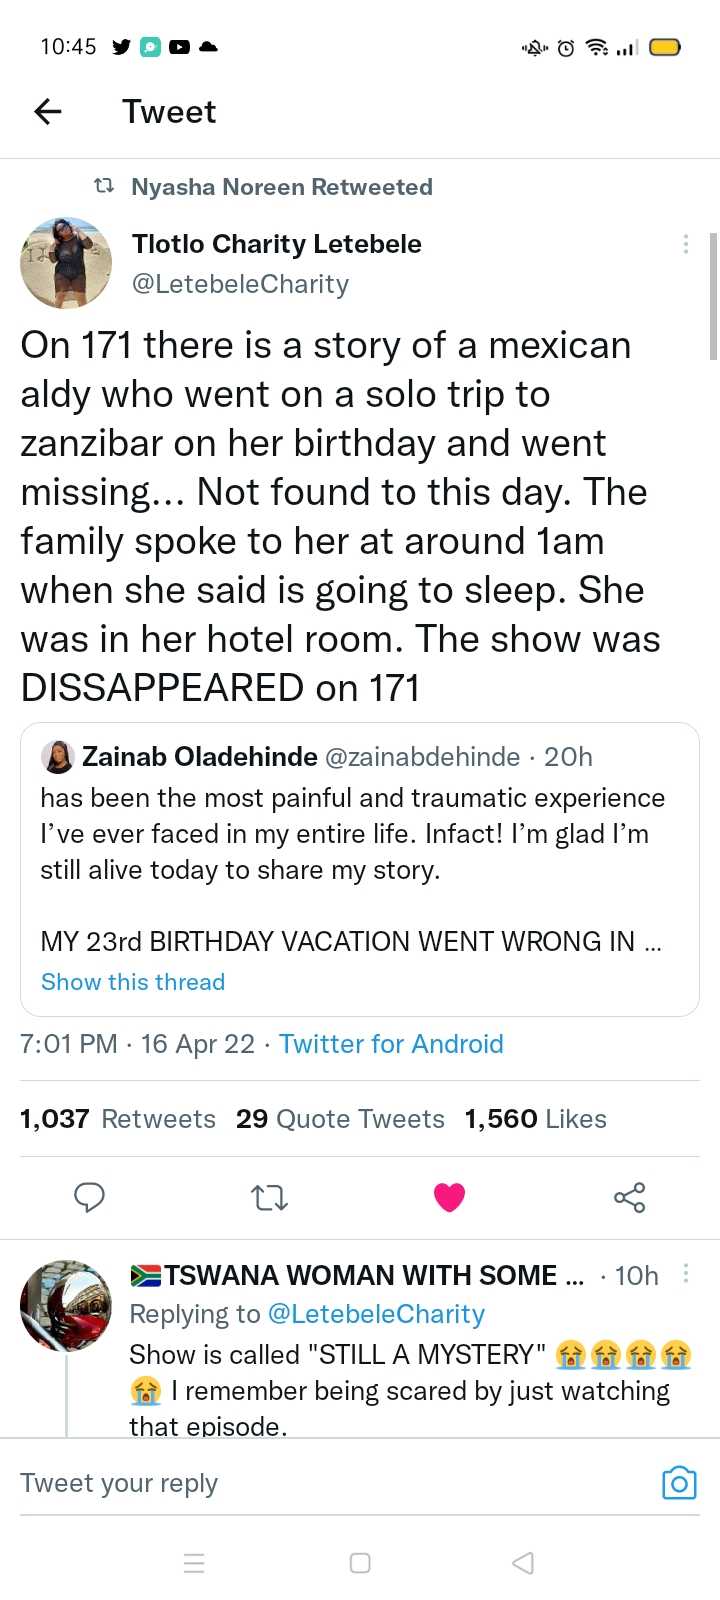720x1600 pixels.
Task: Tap the reply speech bubble icon
Action: click(x=90, y=1197)
